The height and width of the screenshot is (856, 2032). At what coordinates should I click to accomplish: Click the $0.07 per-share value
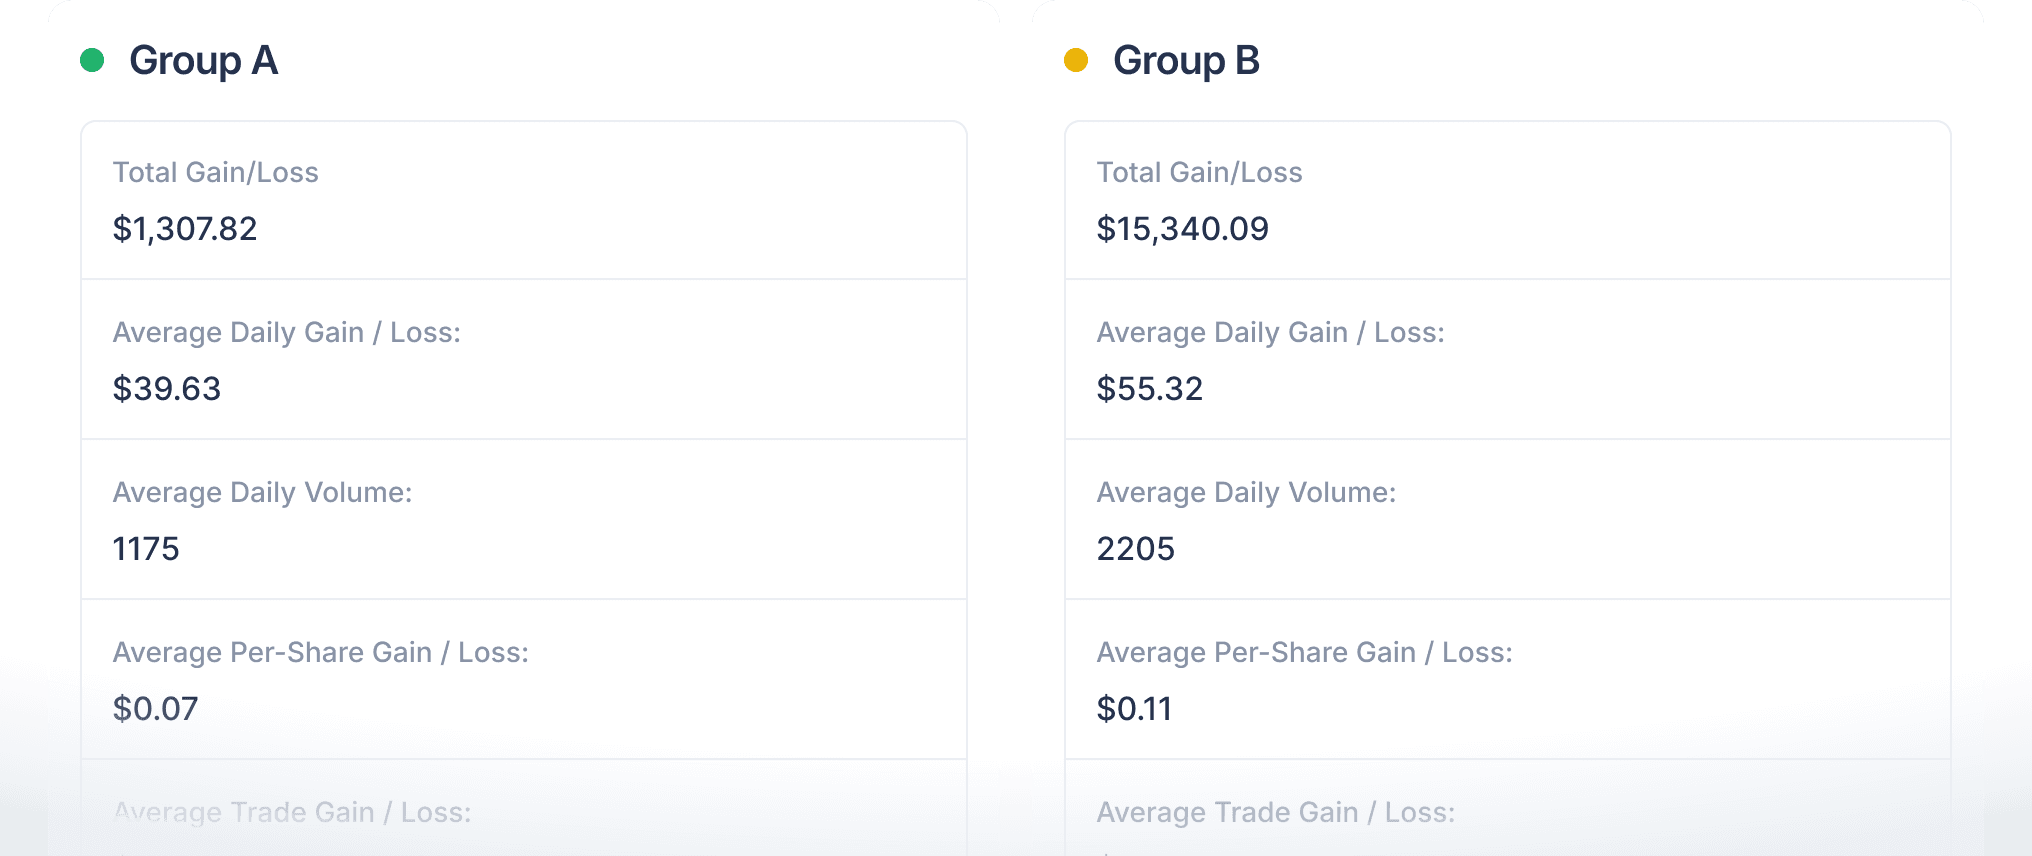pyautogui.click(x=156, y=709)
